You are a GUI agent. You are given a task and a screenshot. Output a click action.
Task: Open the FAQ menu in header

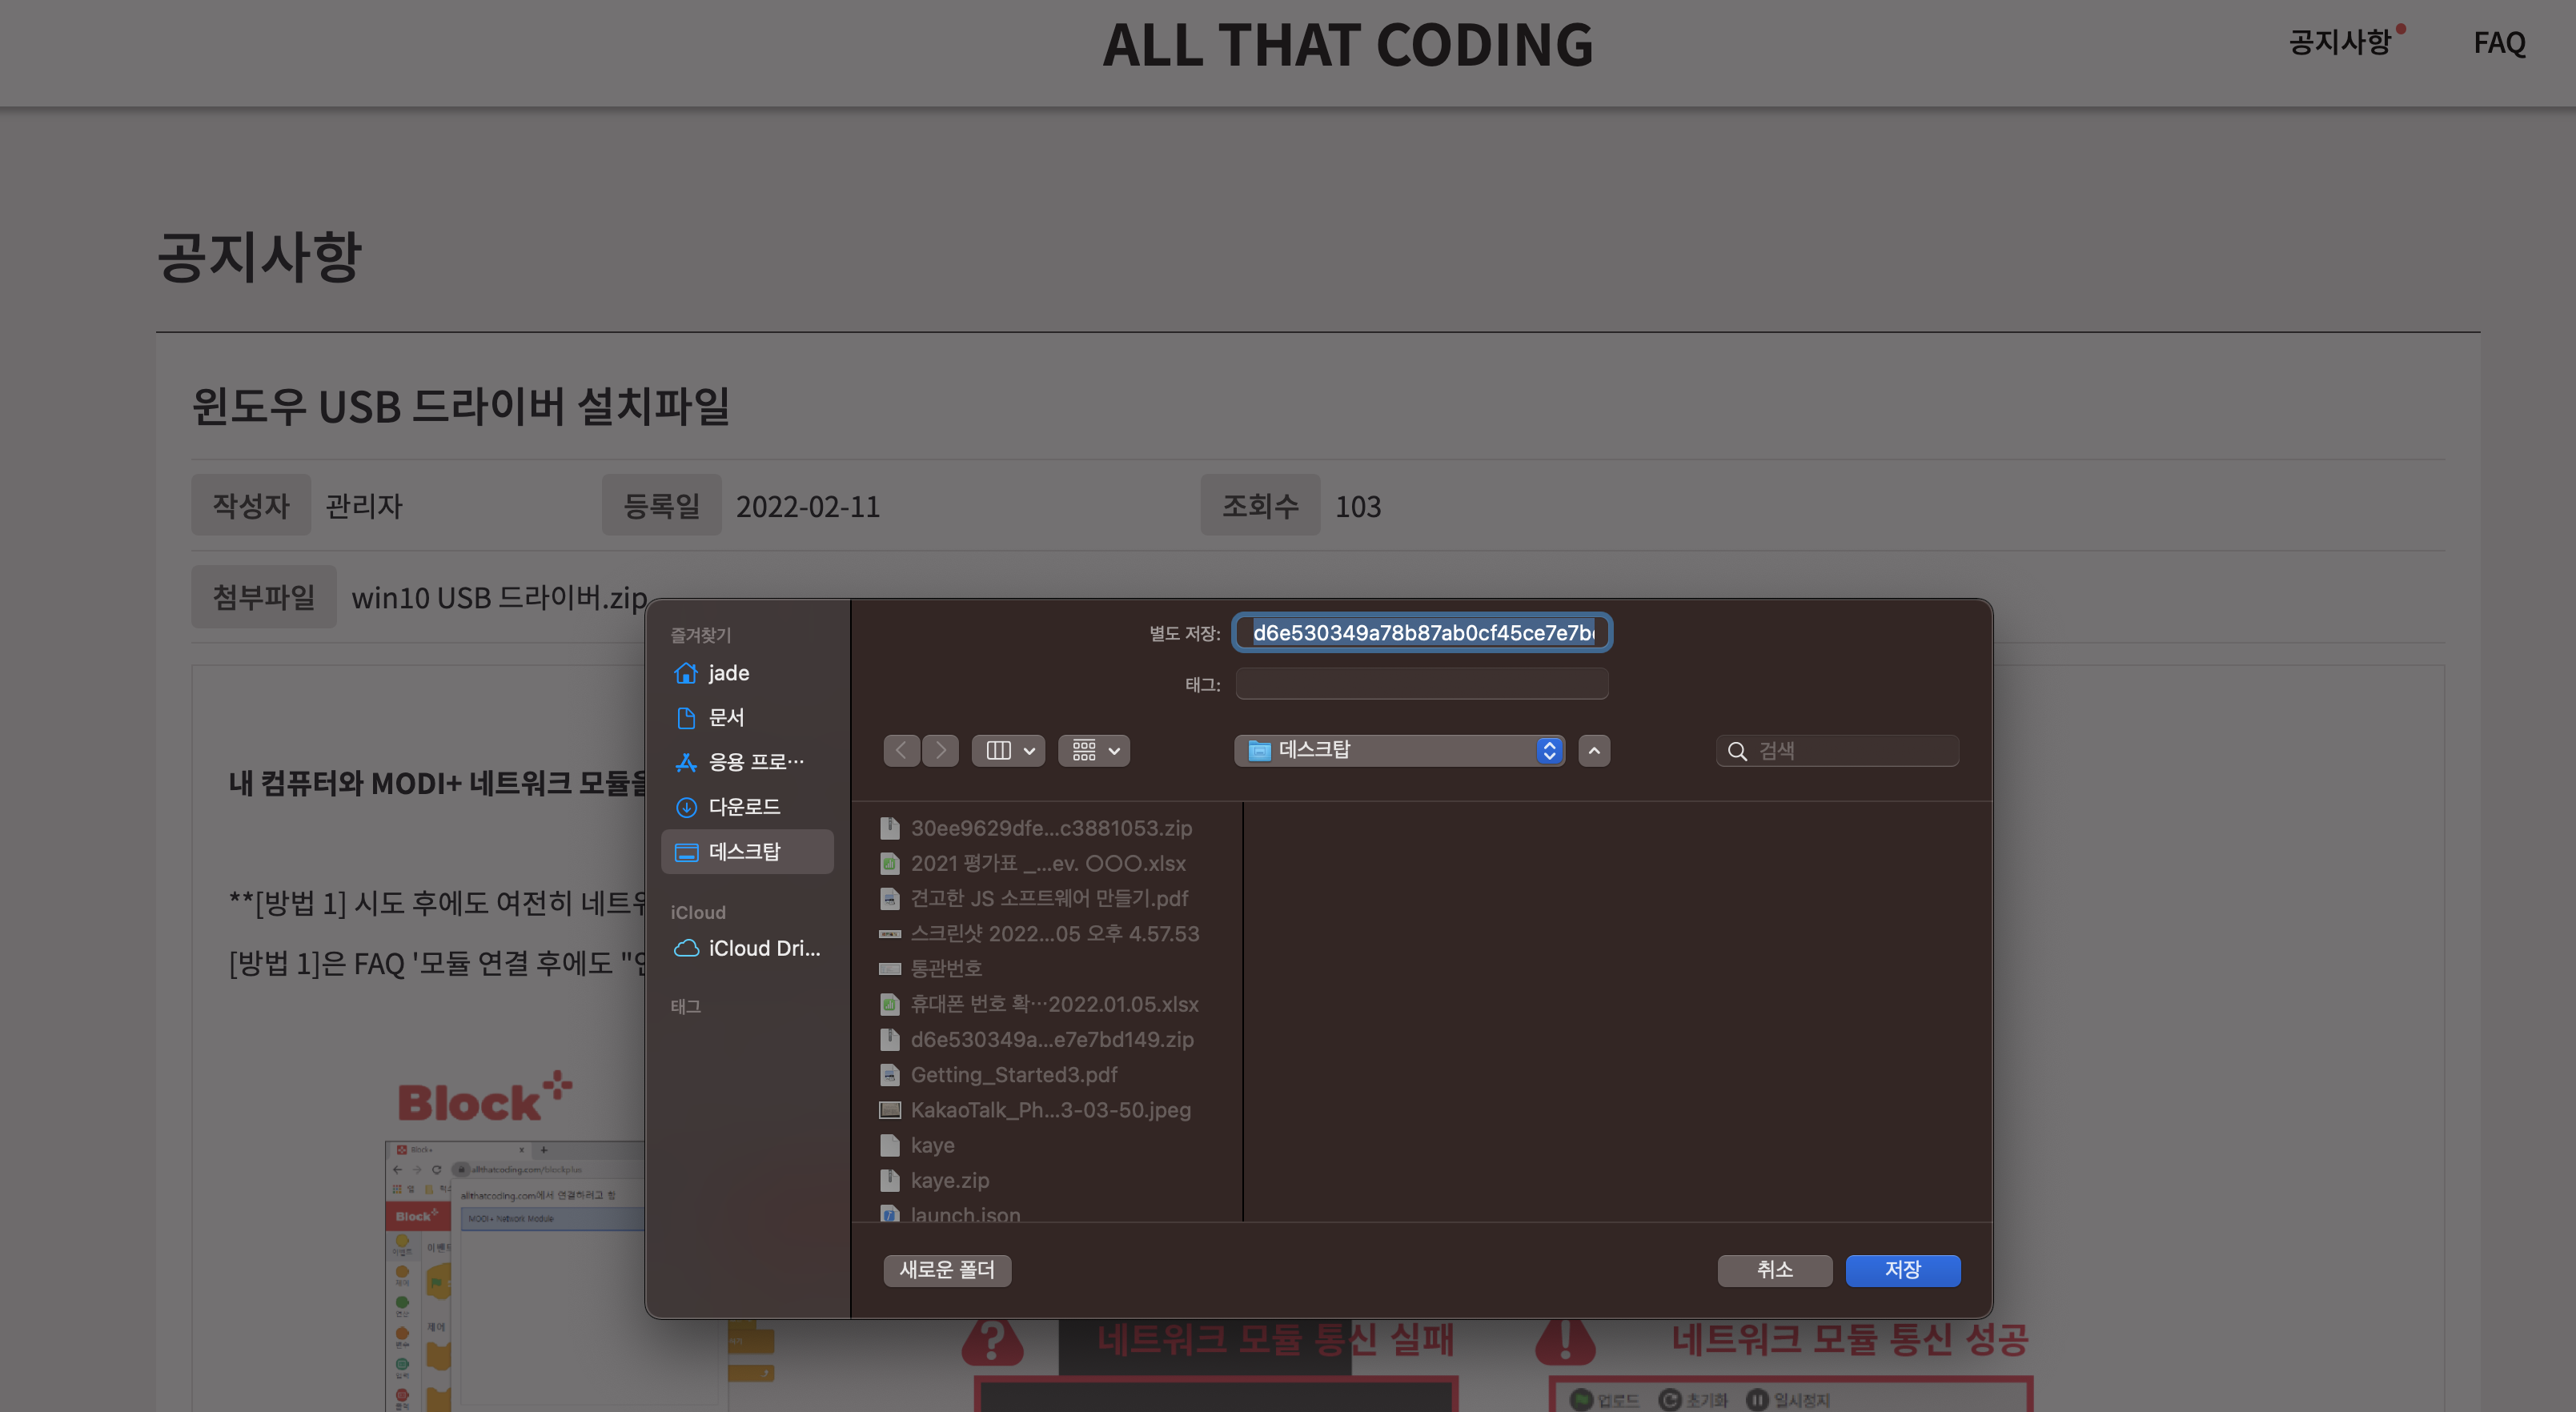point(2498,42)
